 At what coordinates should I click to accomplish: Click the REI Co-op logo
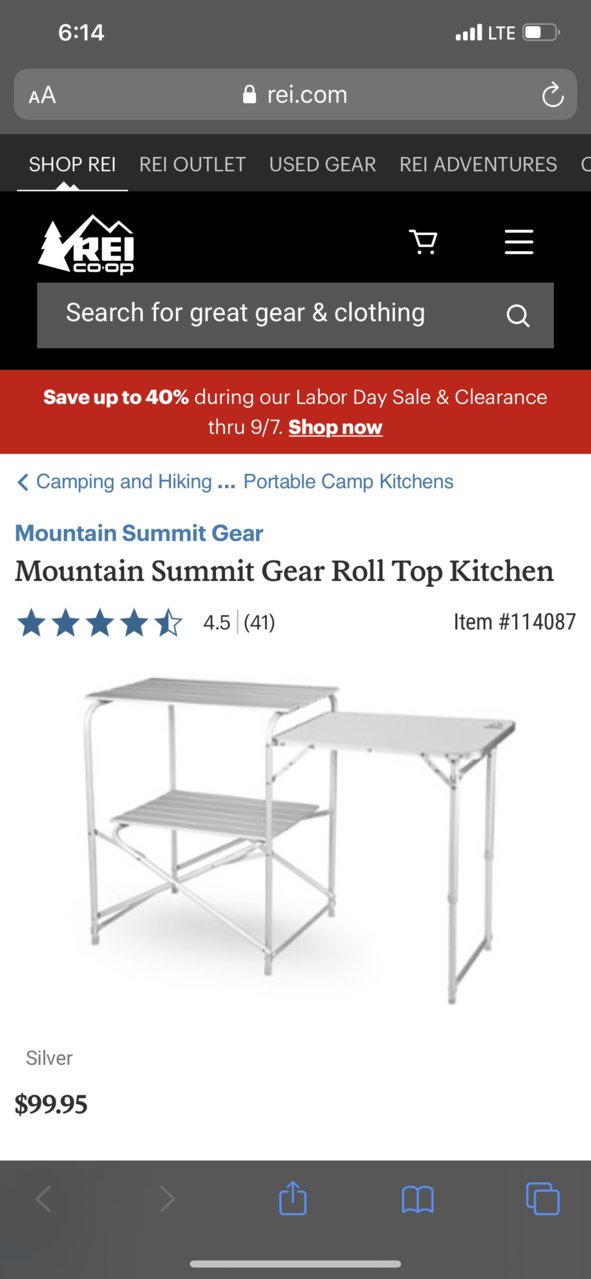[86, 244]
